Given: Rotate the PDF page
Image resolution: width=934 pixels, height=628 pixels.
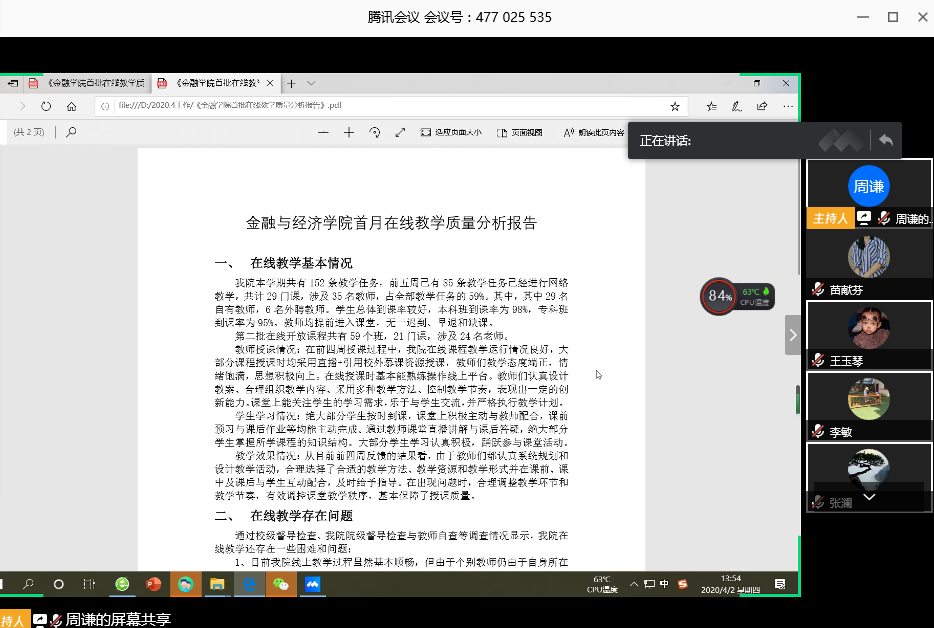Looking at the screenshot, I should pyautogui.click(x=375, y=132).
